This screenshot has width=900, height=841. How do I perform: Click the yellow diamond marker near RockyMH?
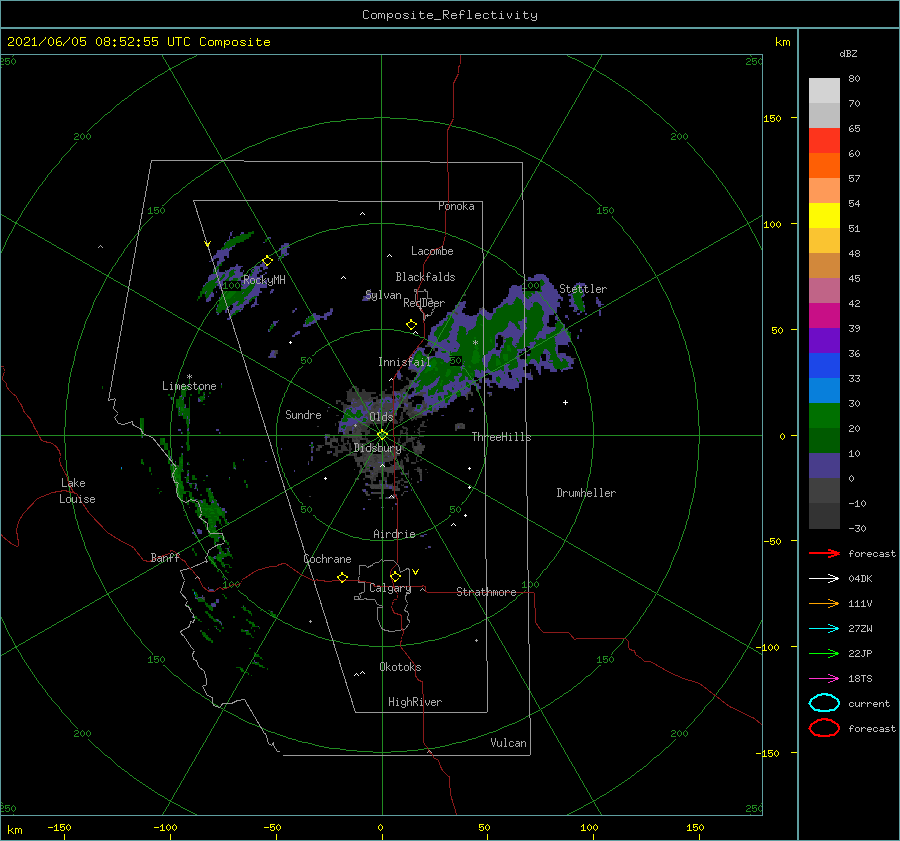click(267, 261)
